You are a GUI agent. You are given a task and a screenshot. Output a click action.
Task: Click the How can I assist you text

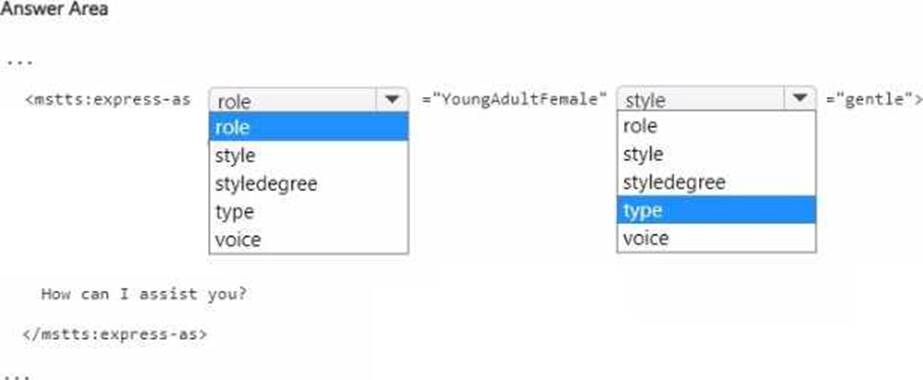pos(144,294)
